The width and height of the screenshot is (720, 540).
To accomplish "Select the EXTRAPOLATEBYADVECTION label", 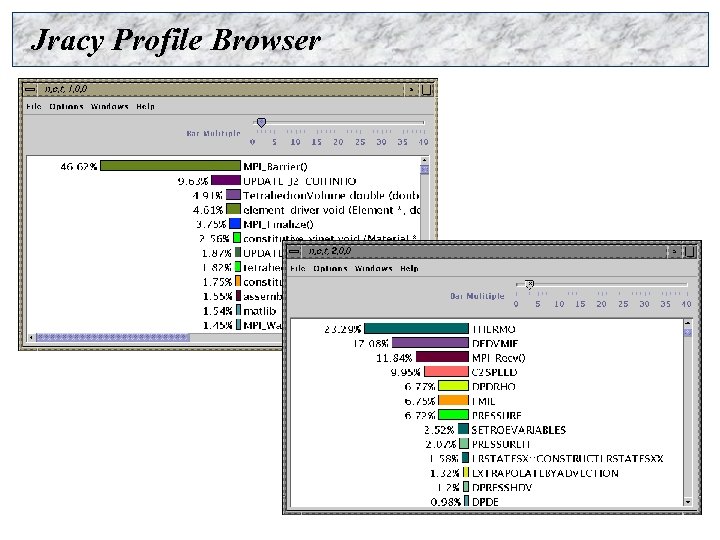I will pos(545,473).
